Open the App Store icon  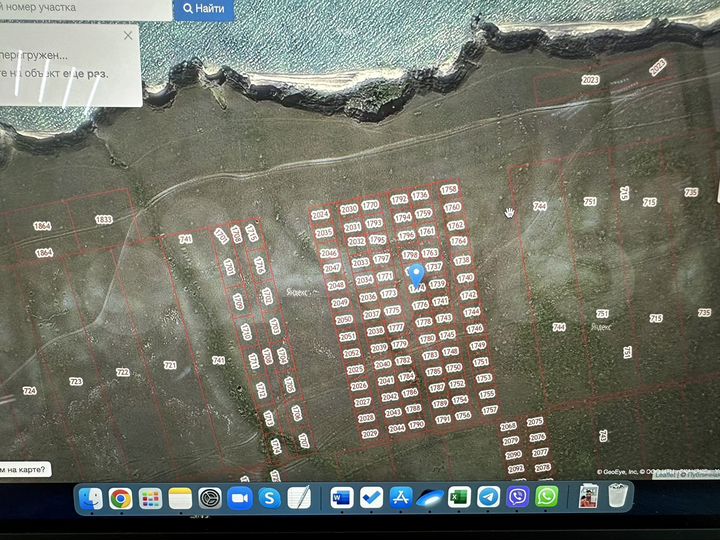pos(401,497)
